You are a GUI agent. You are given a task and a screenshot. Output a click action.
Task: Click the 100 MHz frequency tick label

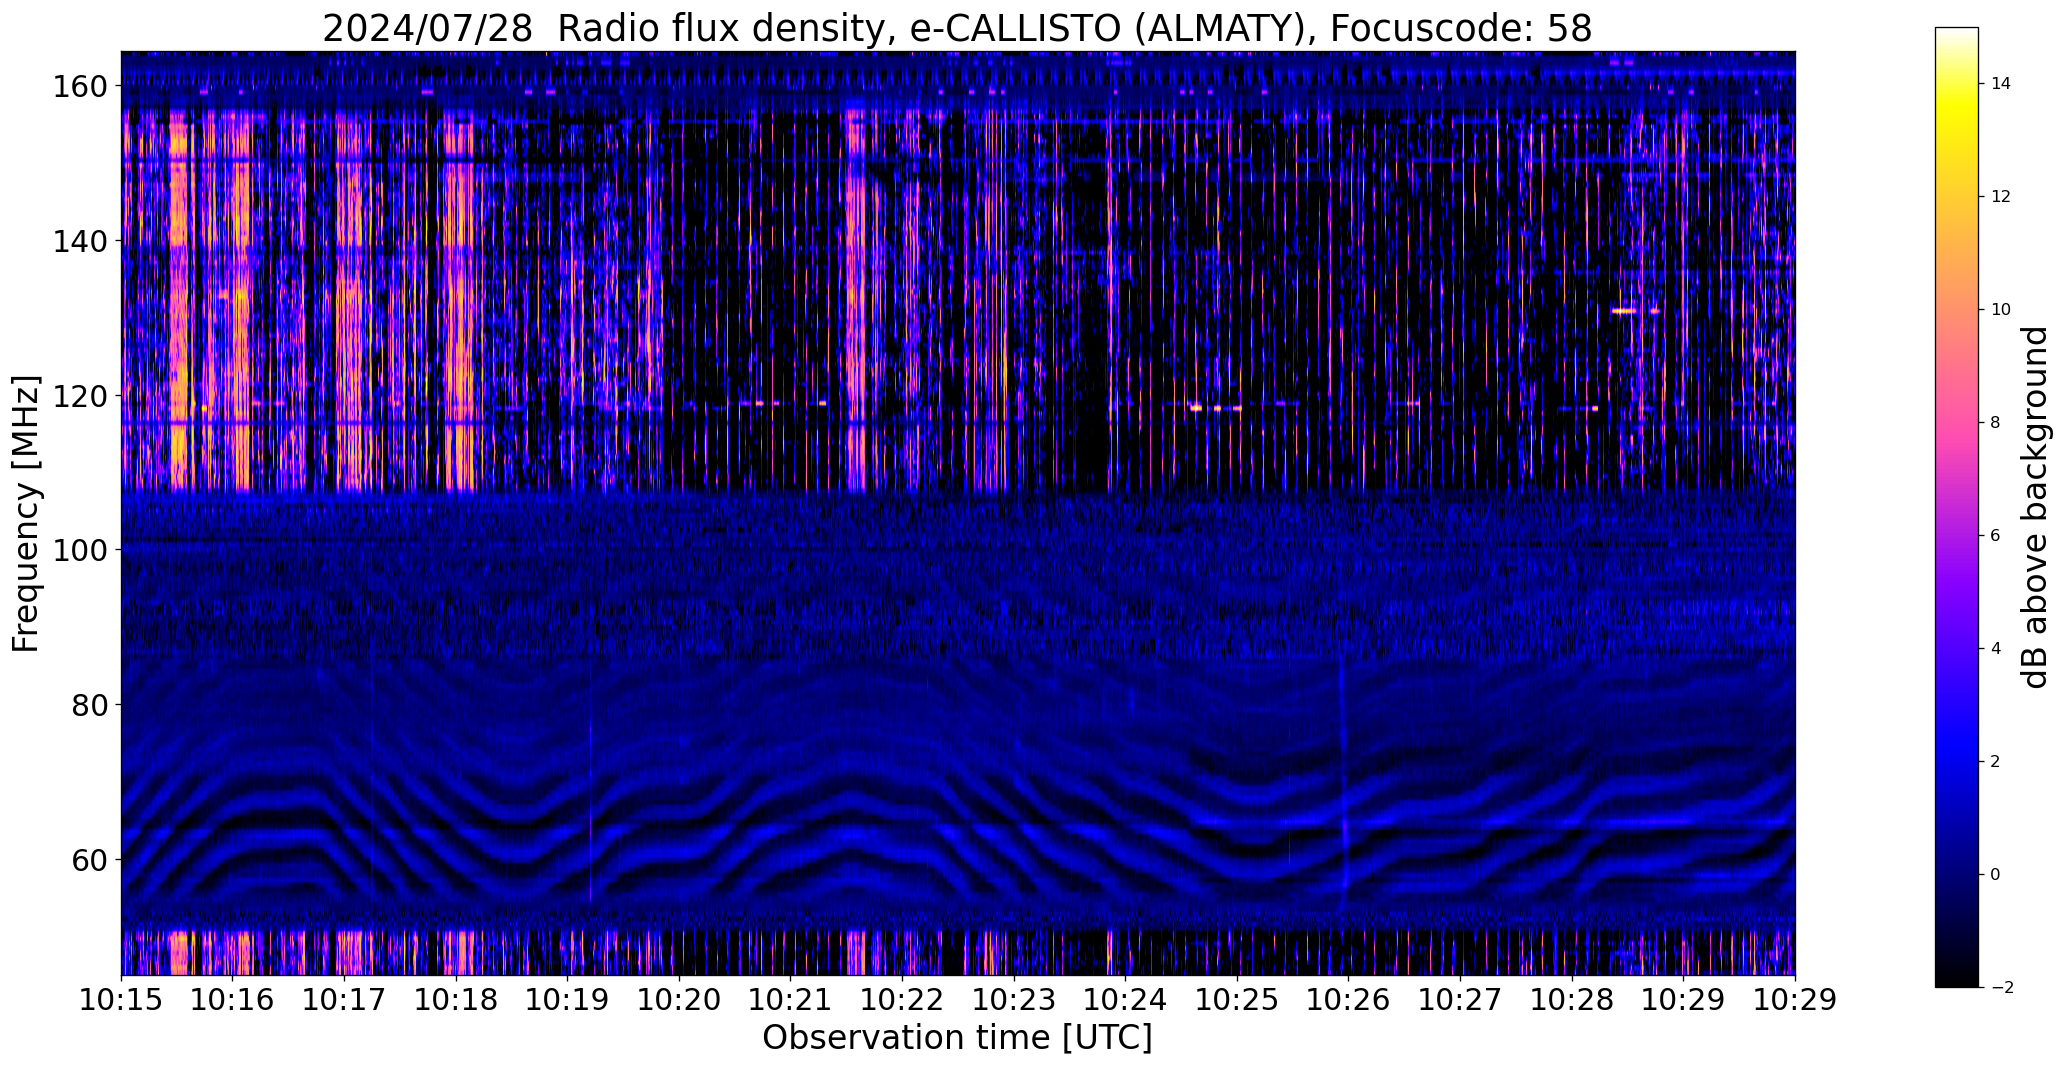pyautogui.click(x=78, y=550)
